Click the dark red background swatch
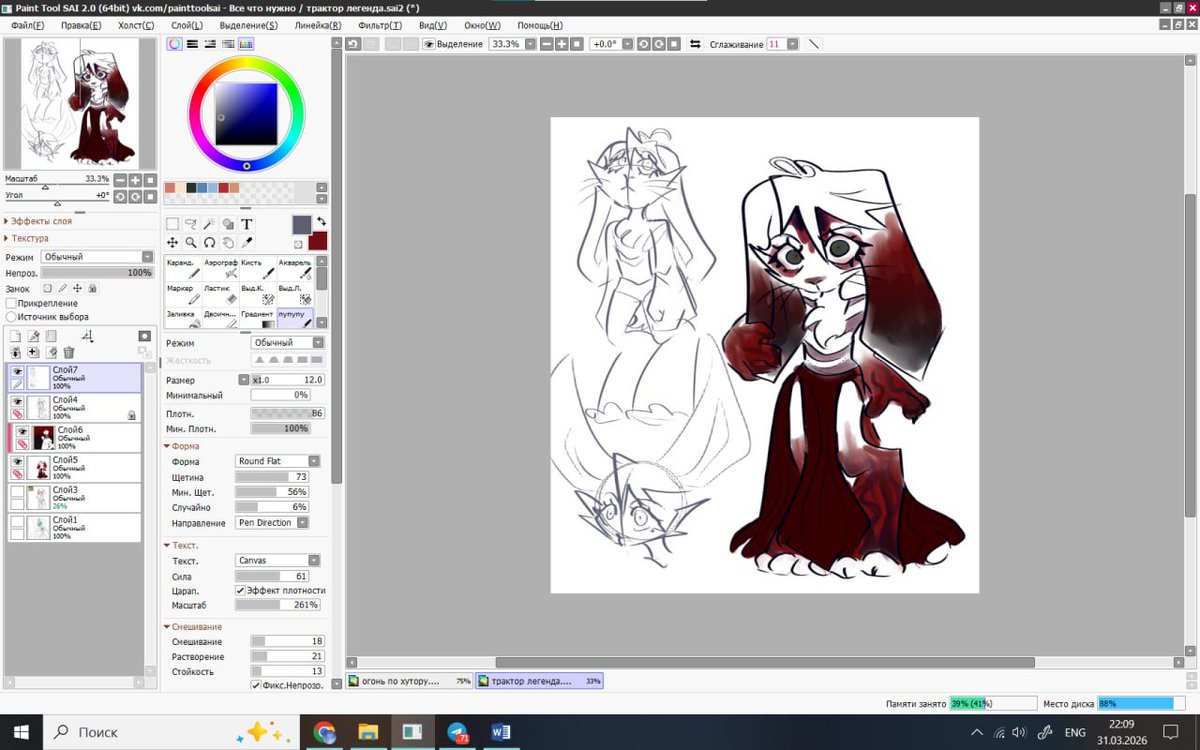Image resolution: width=1200 pixels, height=750 pixels. [318, 242]
